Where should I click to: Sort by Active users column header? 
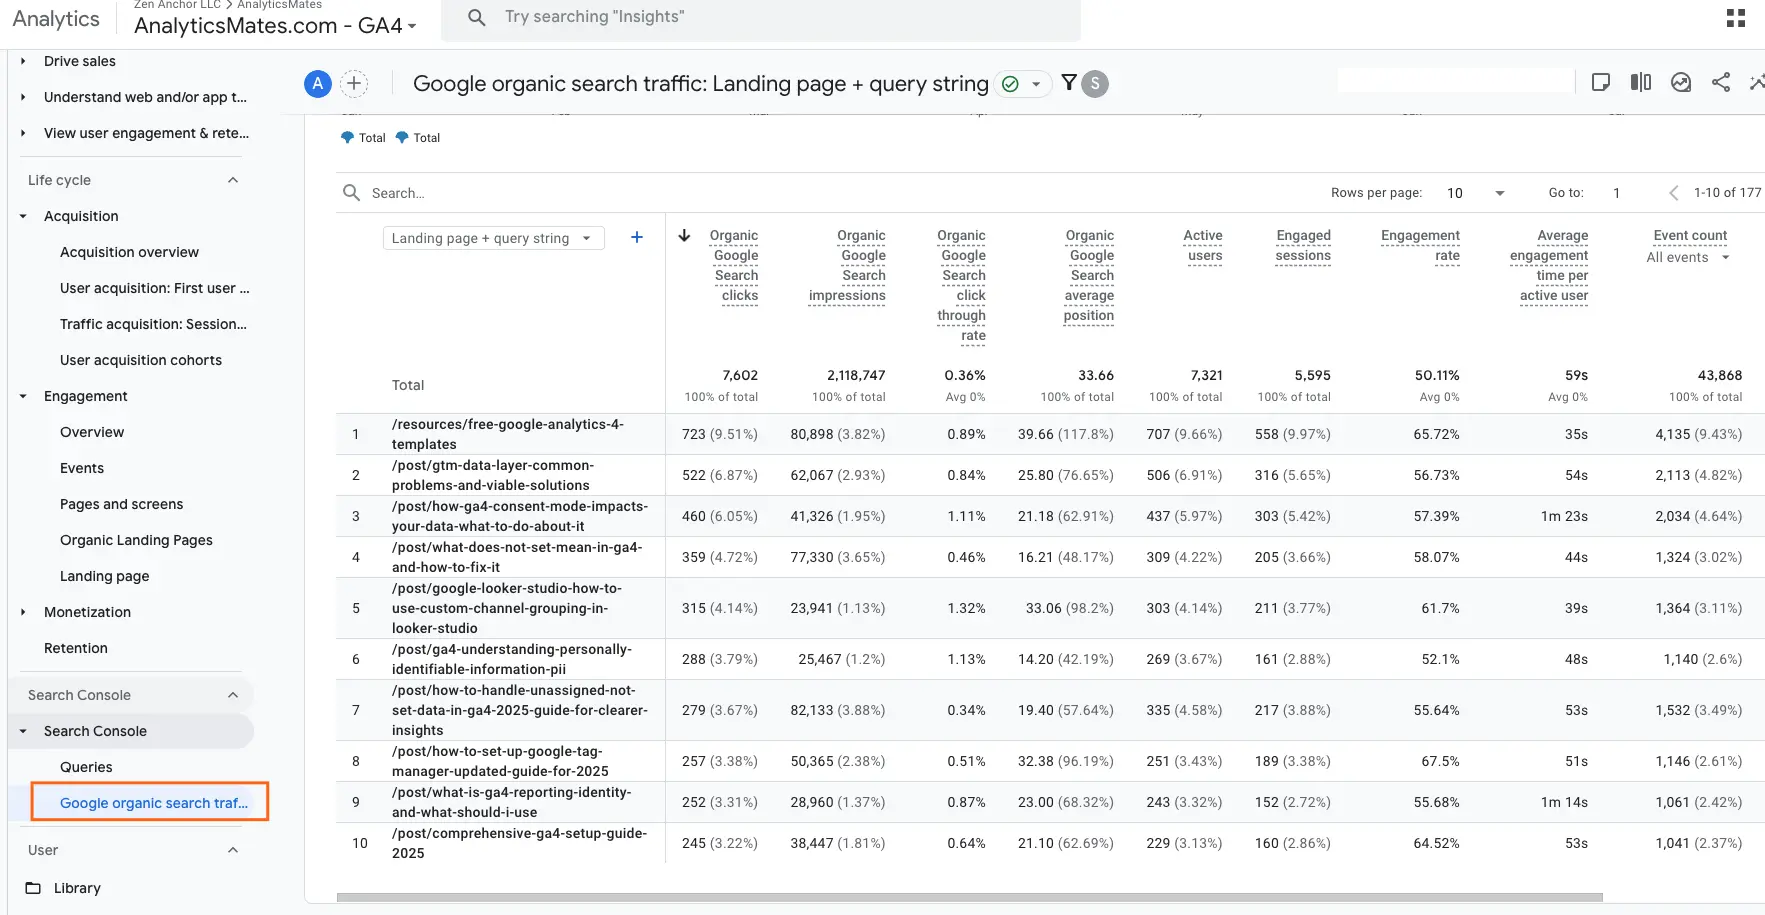[1203, 245]
